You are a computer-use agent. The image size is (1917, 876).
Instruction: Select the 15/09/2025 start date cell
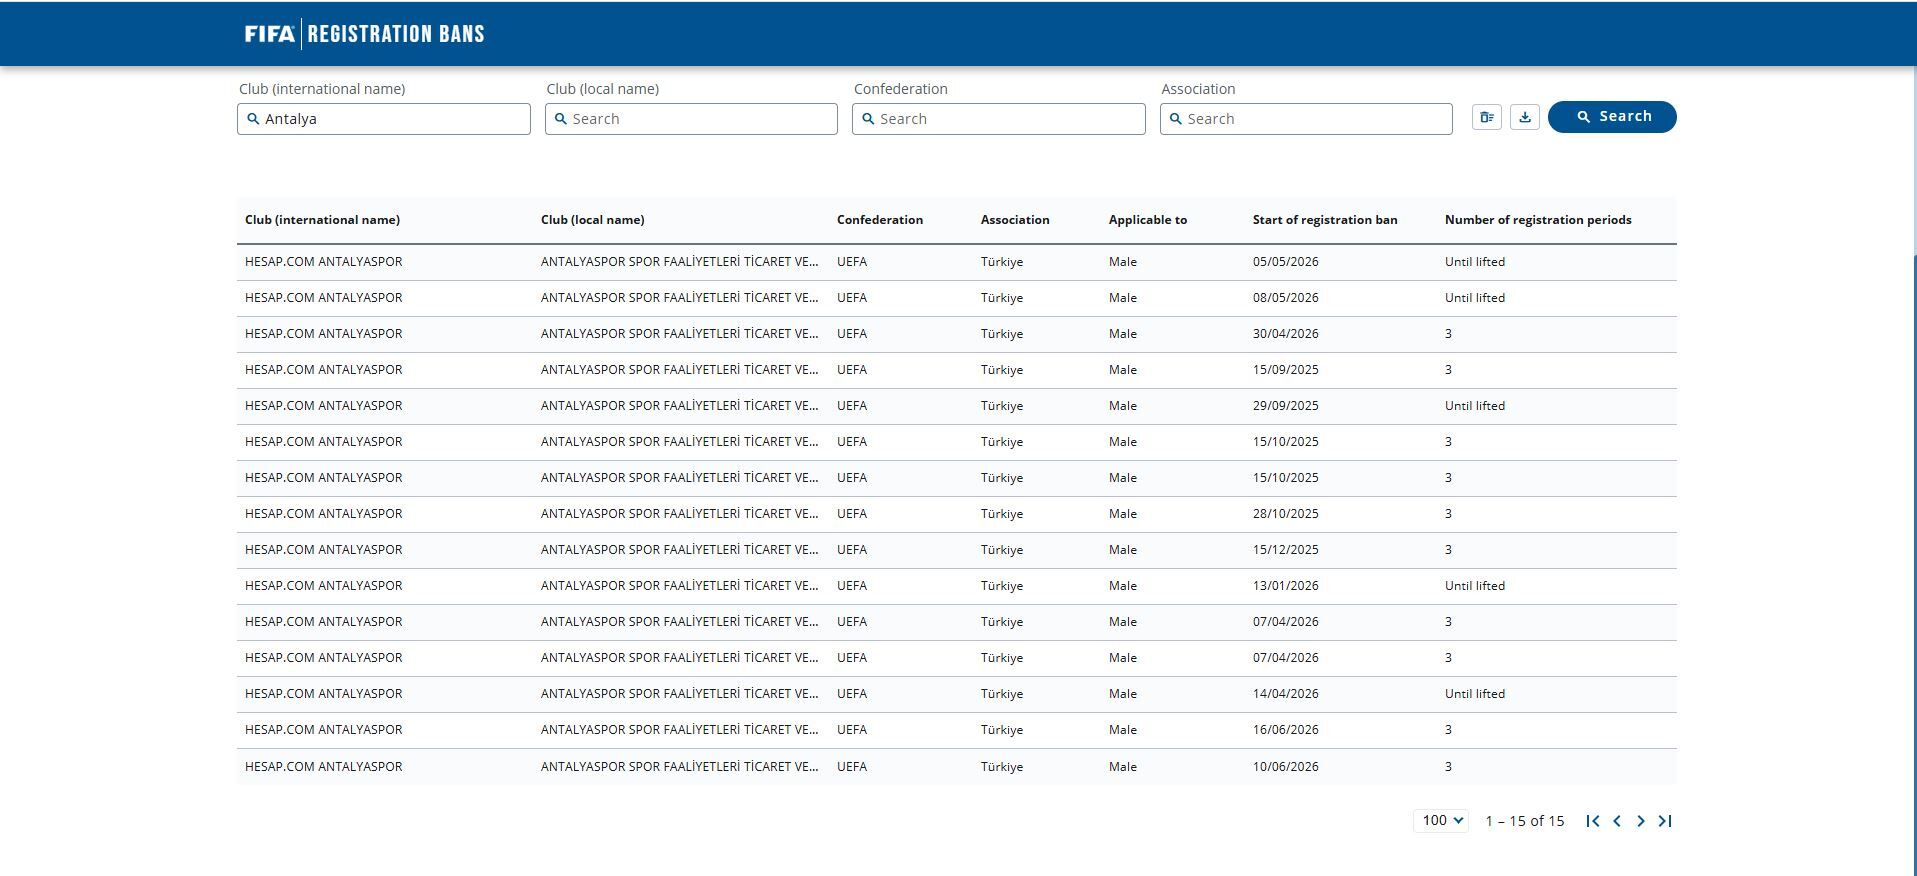tap(1286, 370)
